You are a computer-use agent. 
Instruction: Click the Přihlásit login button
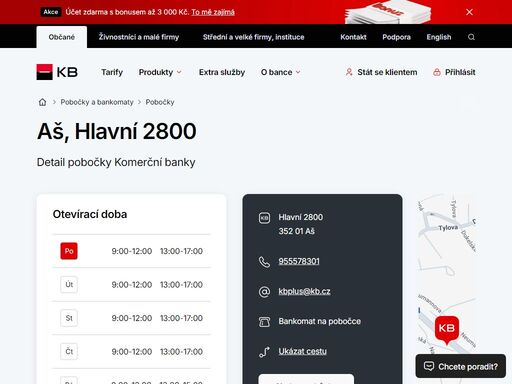(x=454, y=72)
